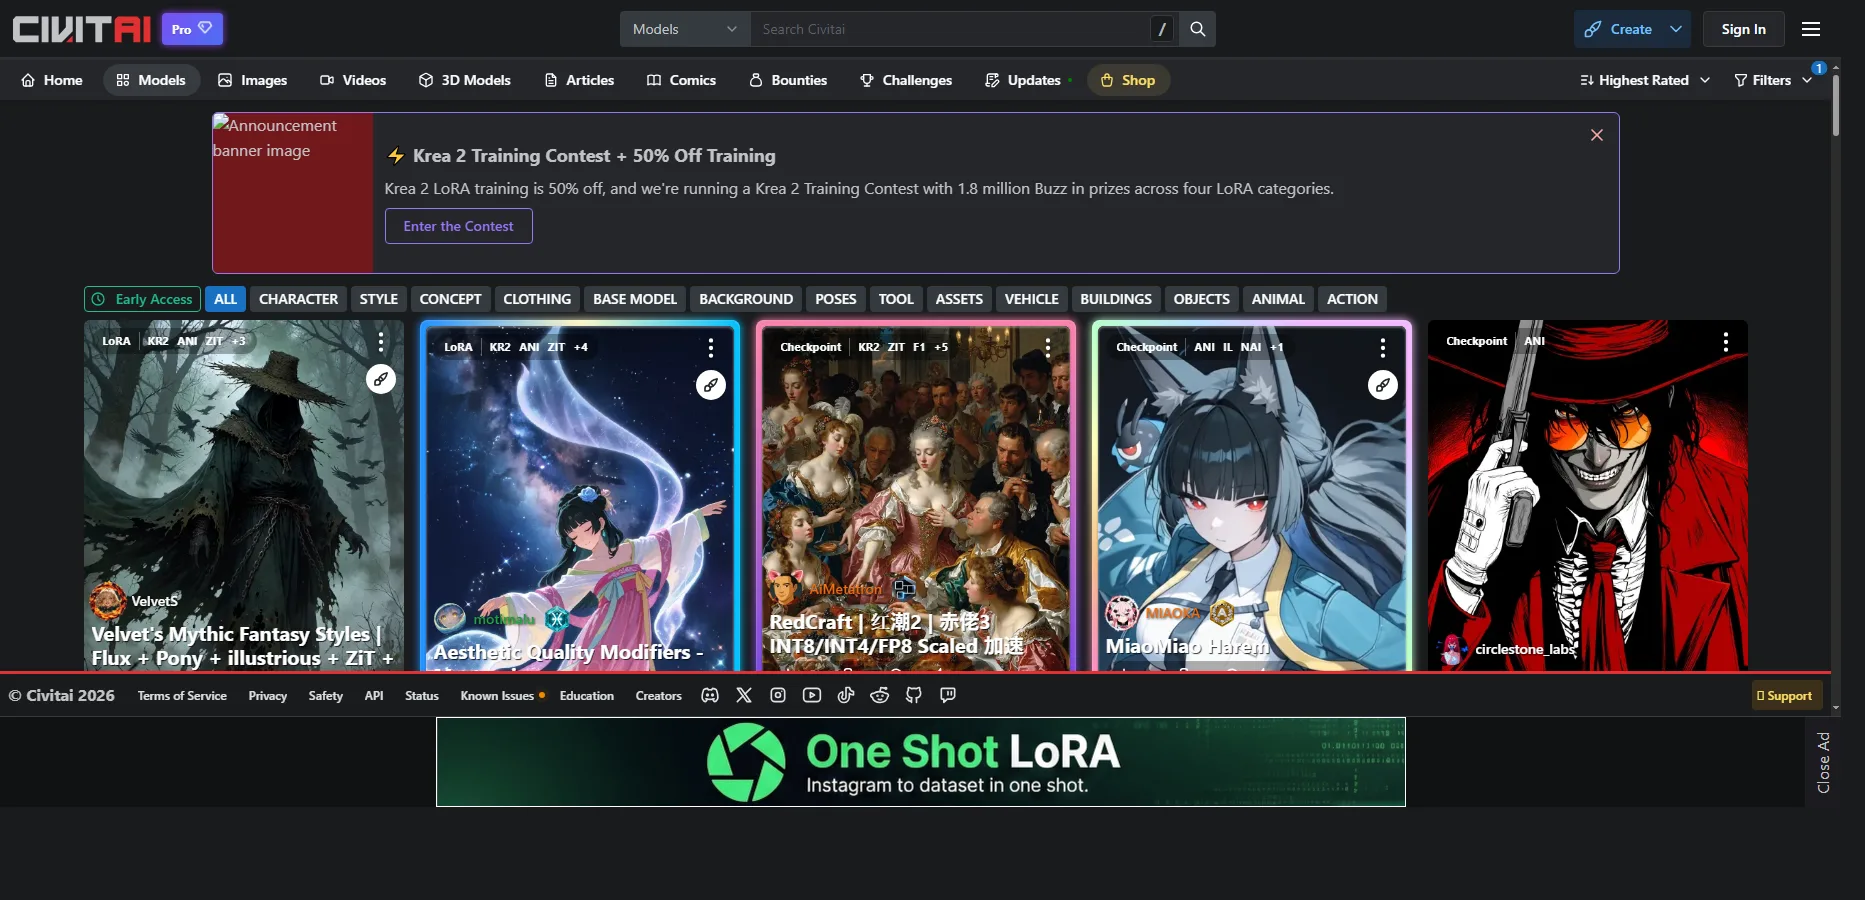Open the Known Issues link
Screen dimensions: 1865x900
[x=497, y=695]
